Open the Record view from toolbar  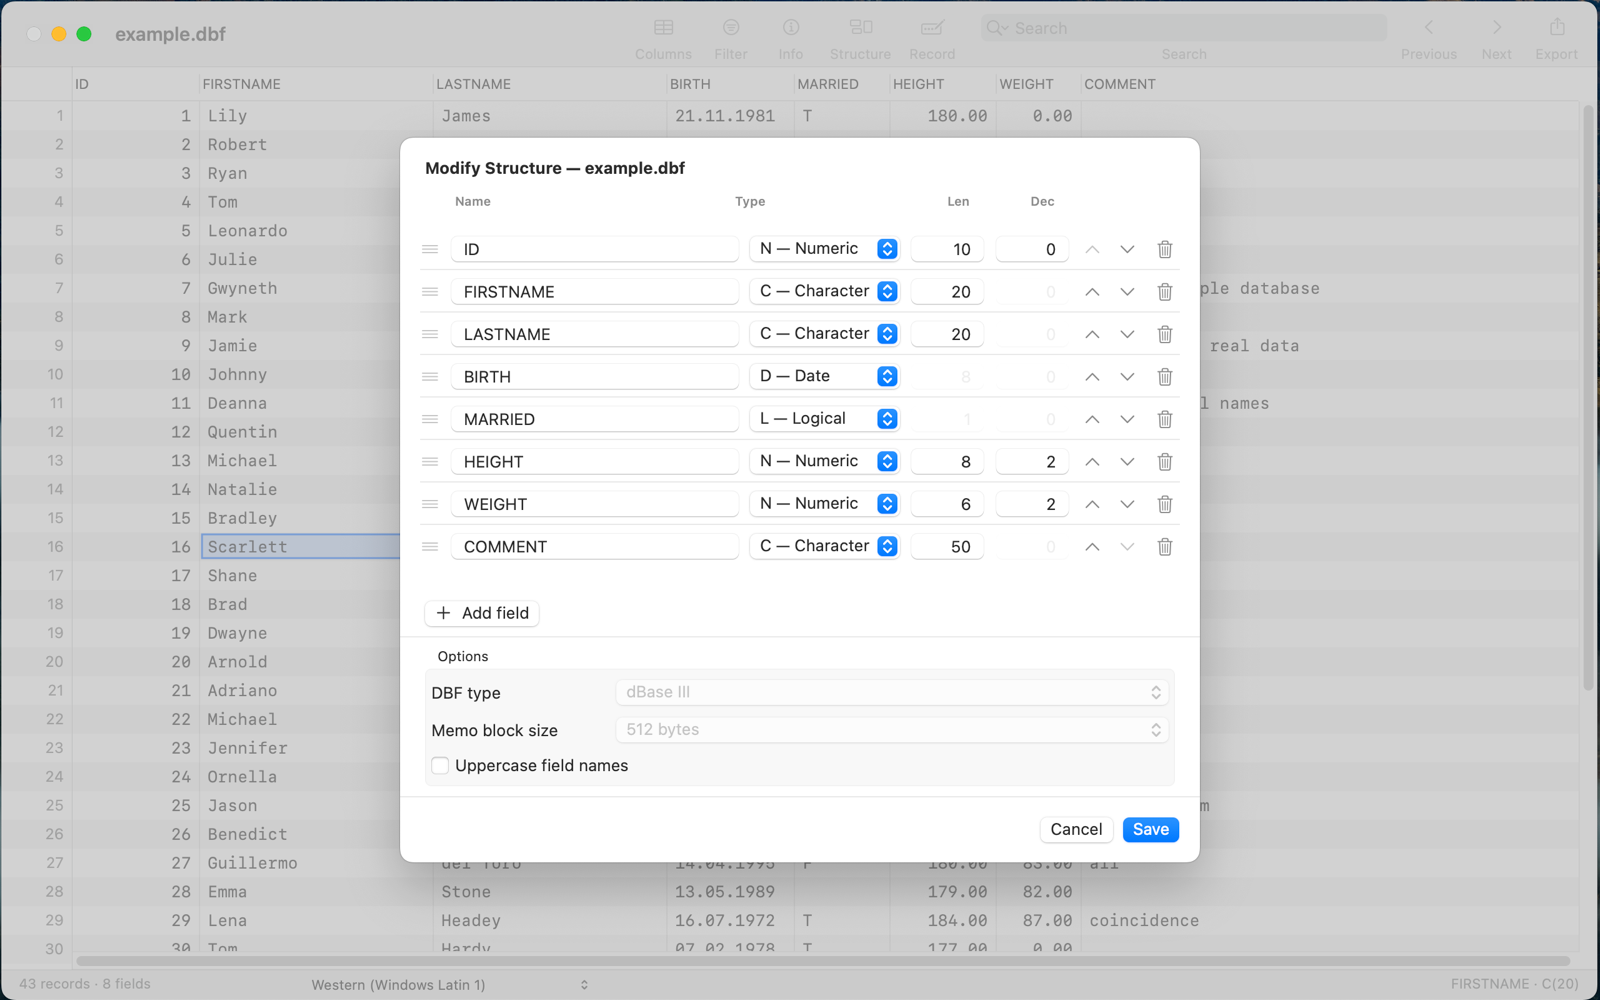click(932, 39)
